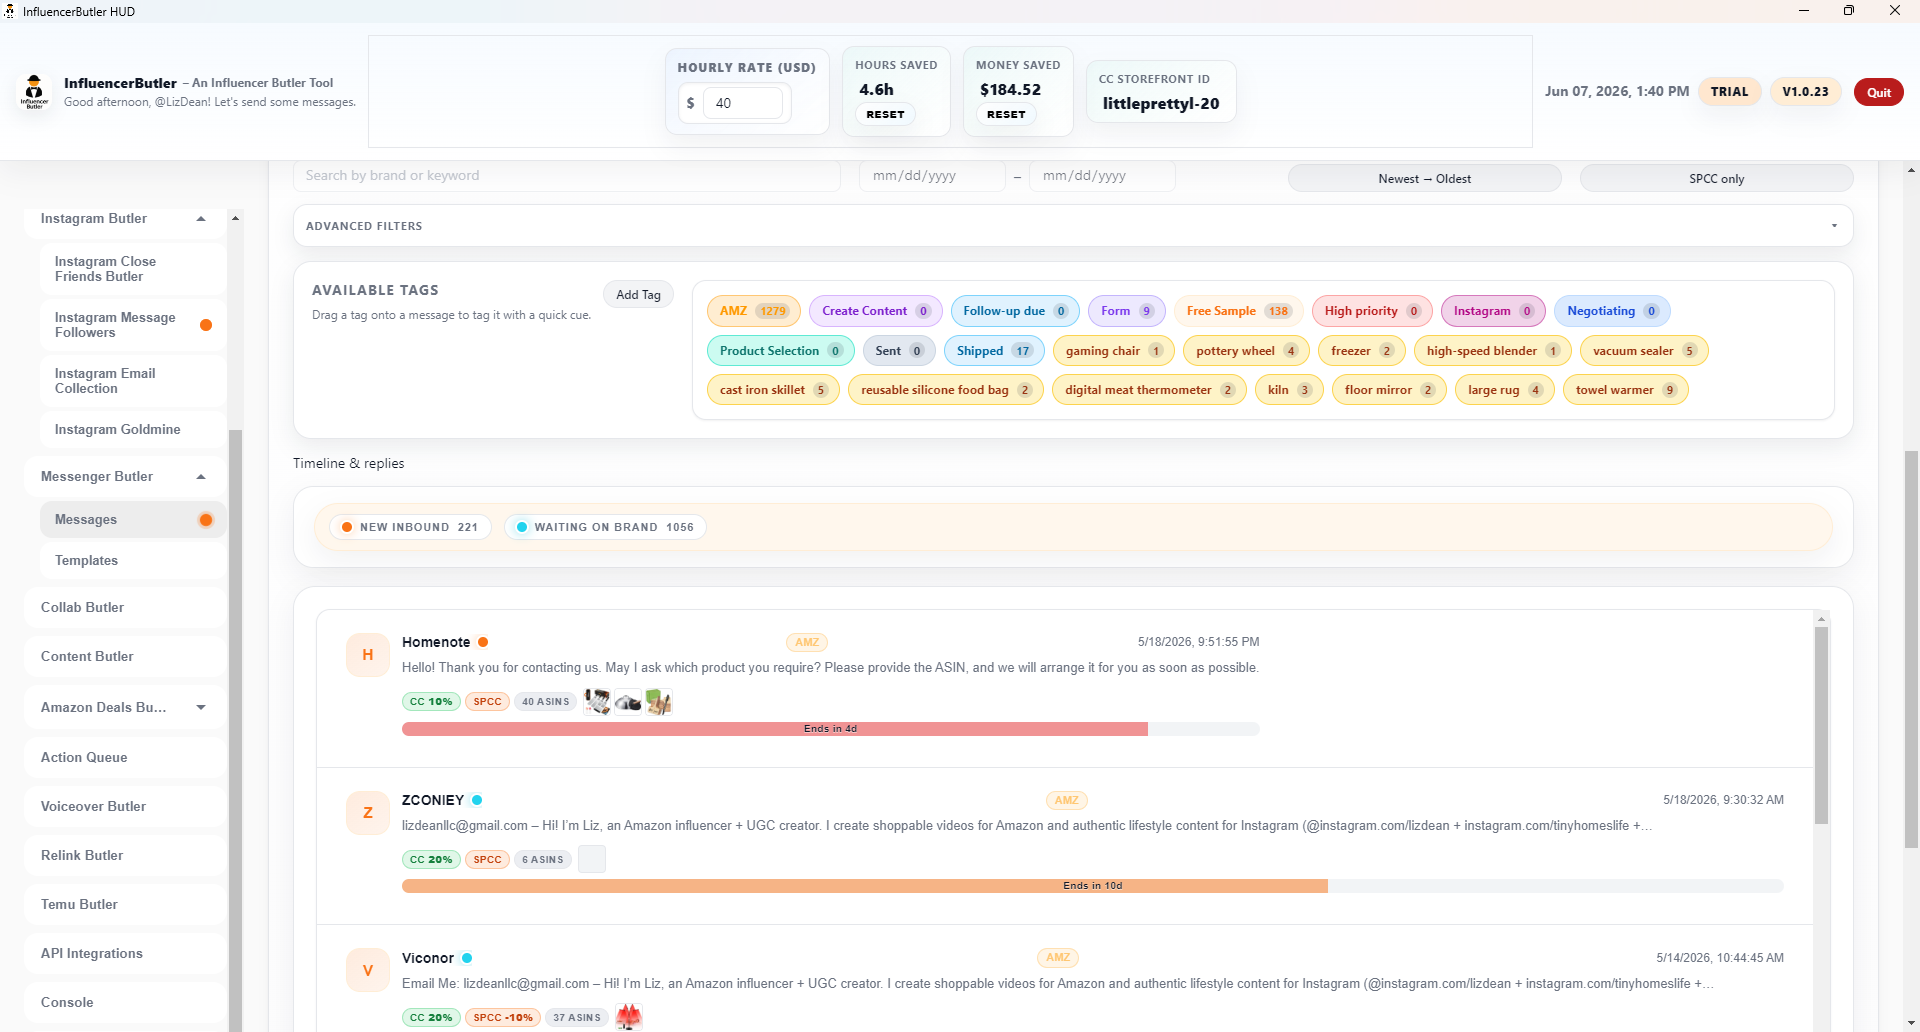
Task: Open Instagram Email Collection
Action: click(134, 381)
